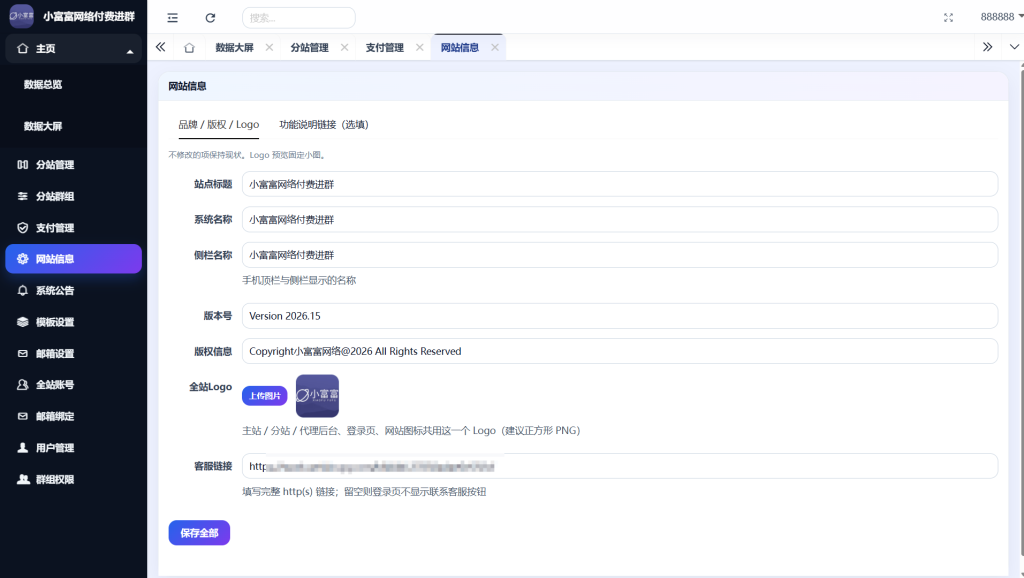Switch to the 分站管理 tab

310,48
